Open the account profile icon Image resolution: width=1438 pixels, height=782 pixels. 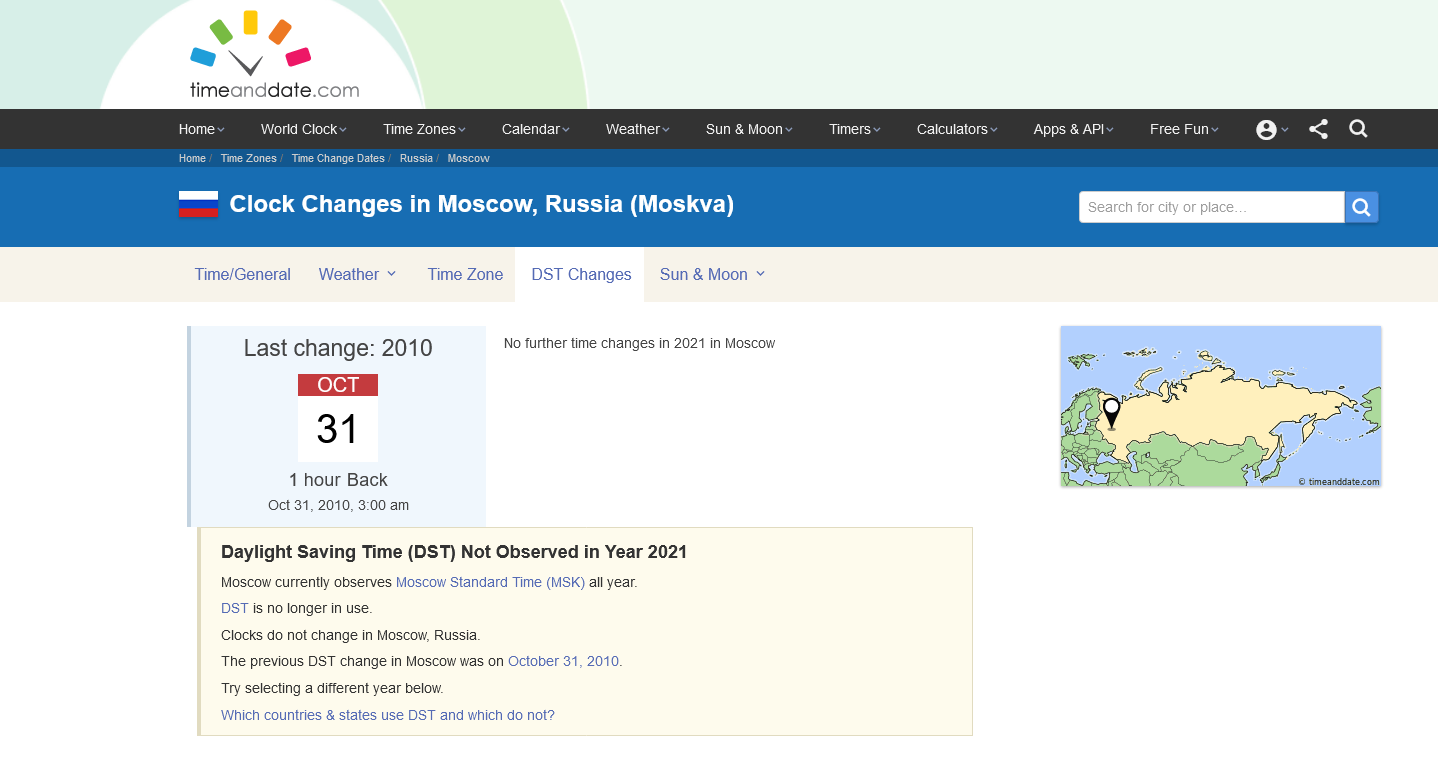tap(1266, 130)
